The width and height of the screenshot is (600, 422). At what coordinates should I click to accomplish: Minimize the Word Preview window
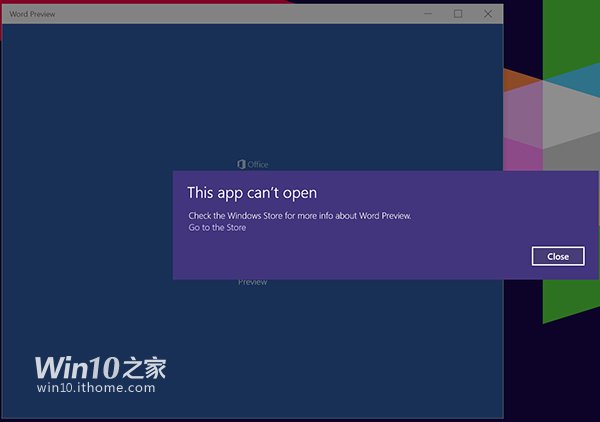coord(427,14)
